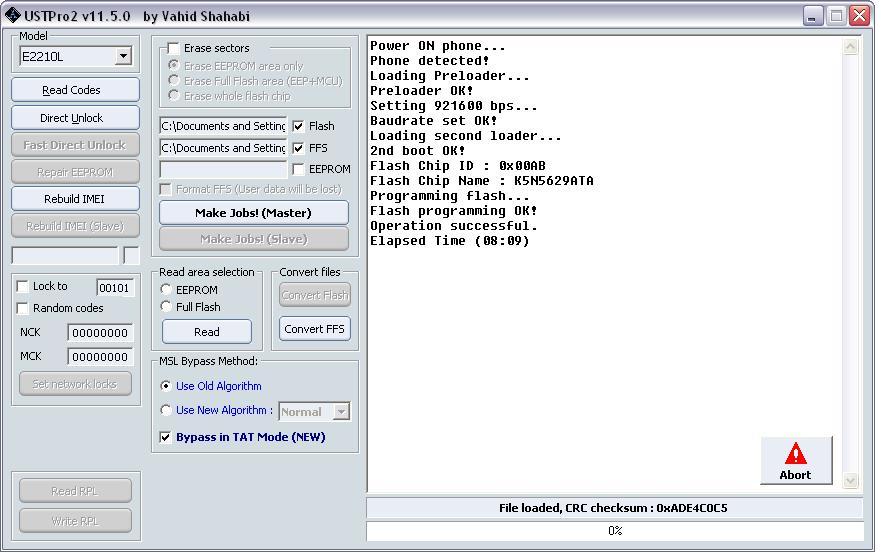Screen dimensions: 877x552
Task: Click Make Jobs! (Master) button
Action: click(253, 213)
